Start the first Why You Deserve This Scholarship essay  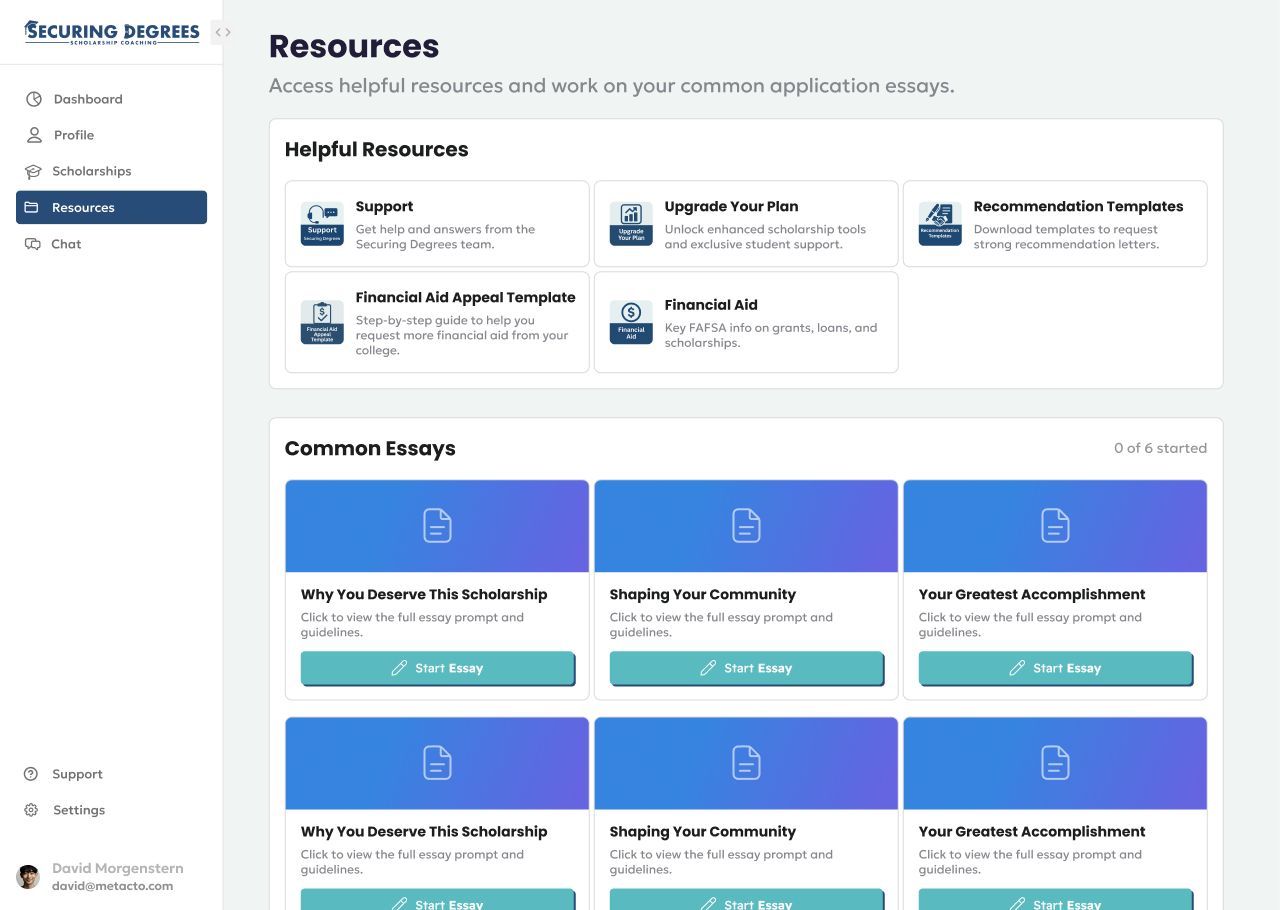click(437, 668)
